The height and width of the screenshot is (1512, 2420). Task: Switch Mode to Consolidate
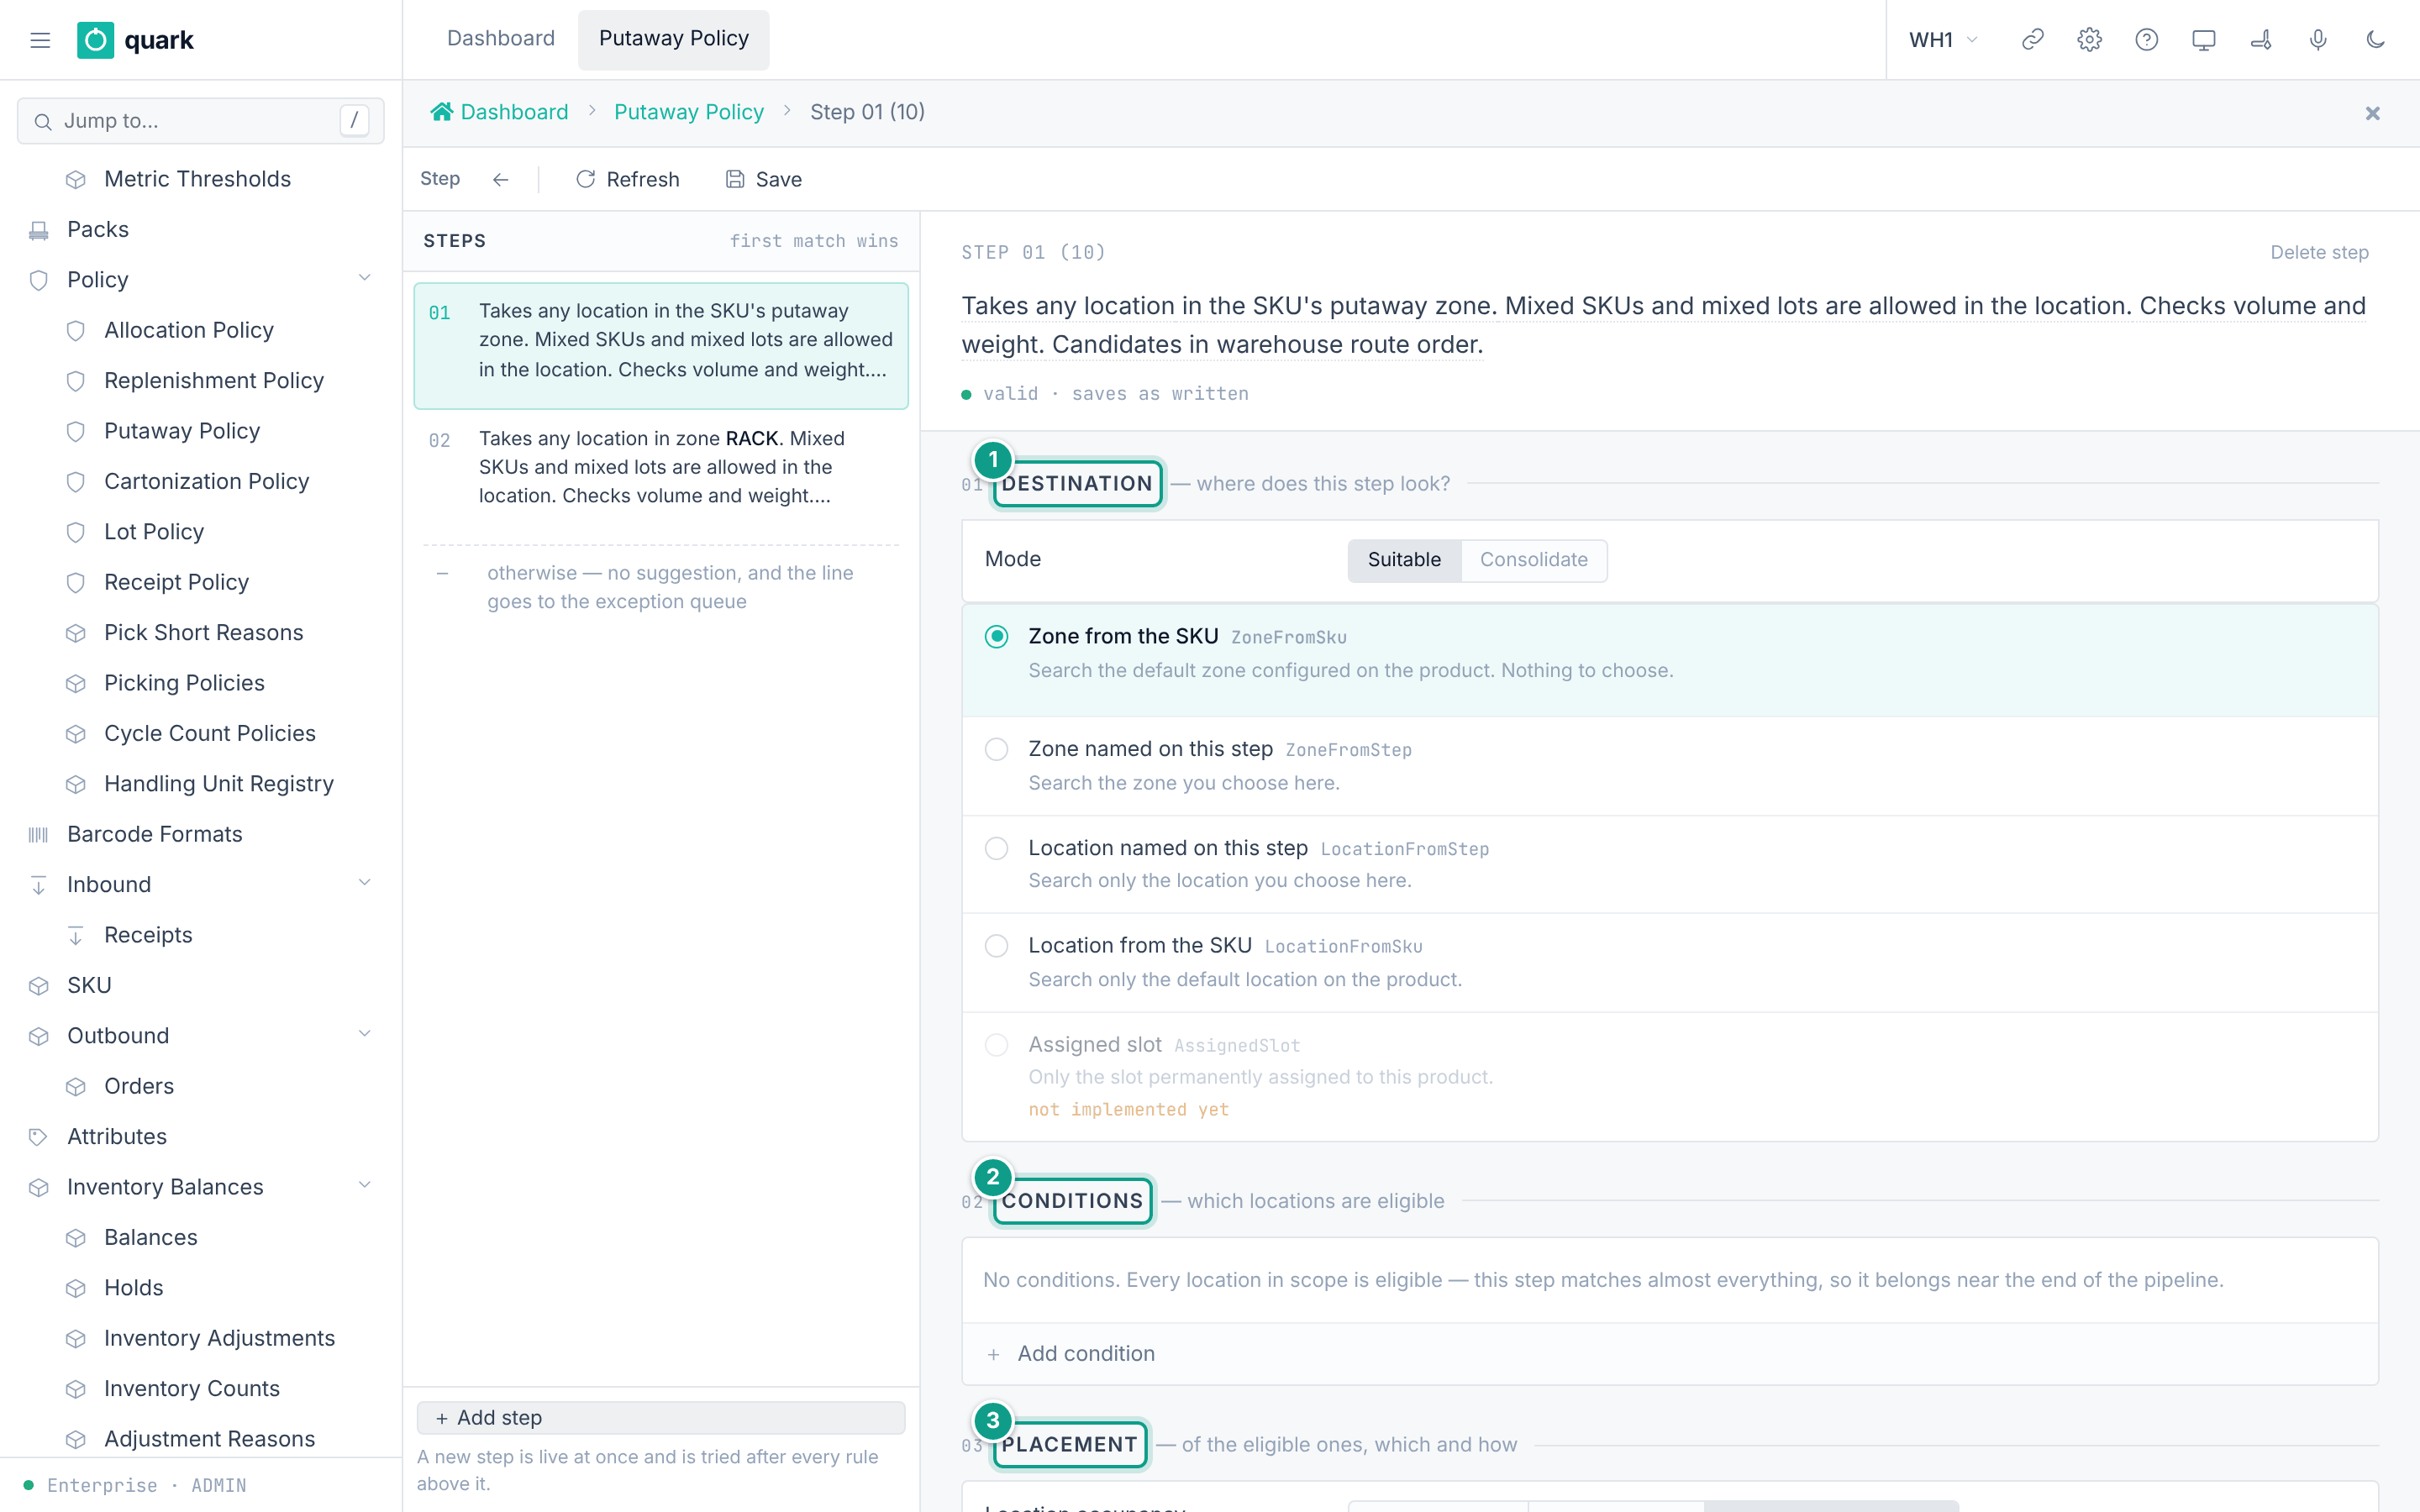click(1534, 560)
